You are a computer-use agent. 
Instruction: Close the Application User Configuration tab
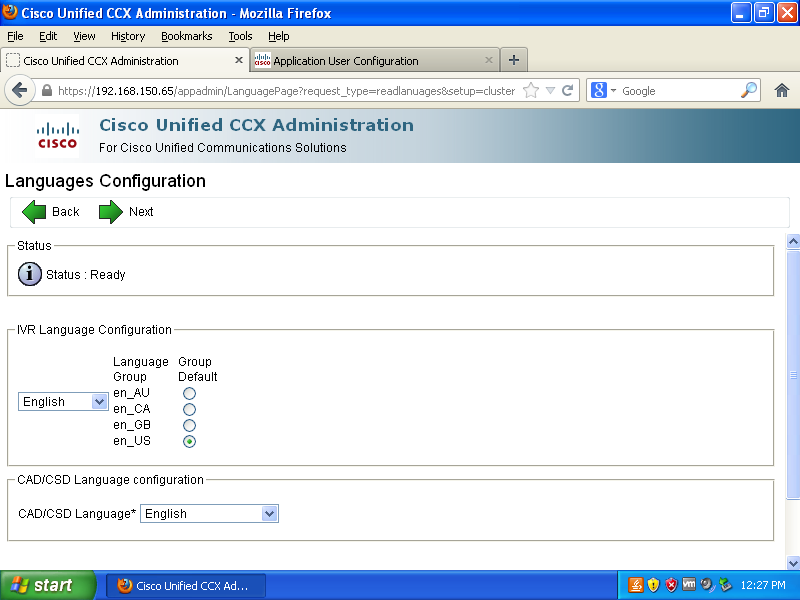click(489, 60)
